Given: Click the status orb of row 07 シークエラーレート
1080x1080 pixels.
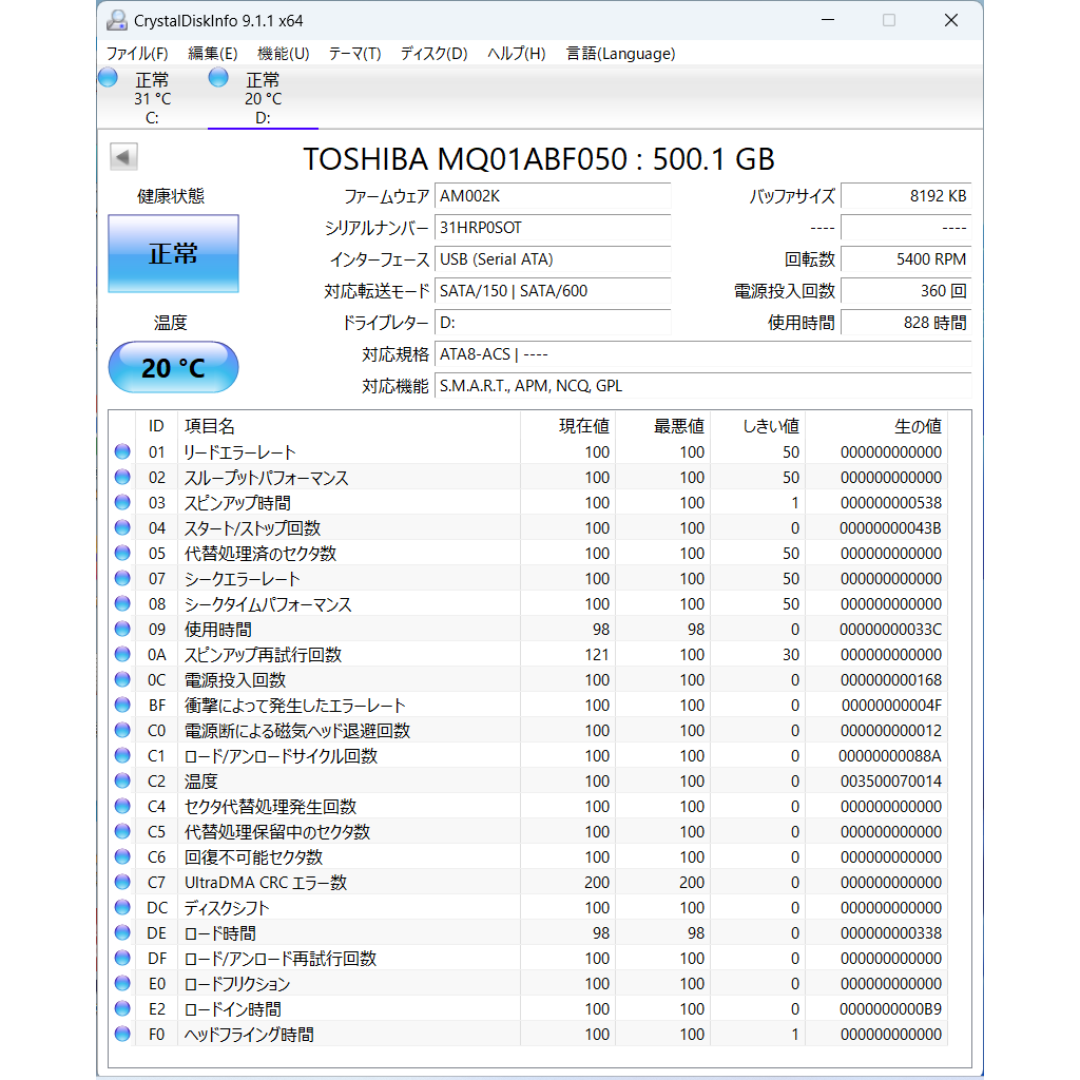Looking at the screenshot, I should click(x=123, y=579).
